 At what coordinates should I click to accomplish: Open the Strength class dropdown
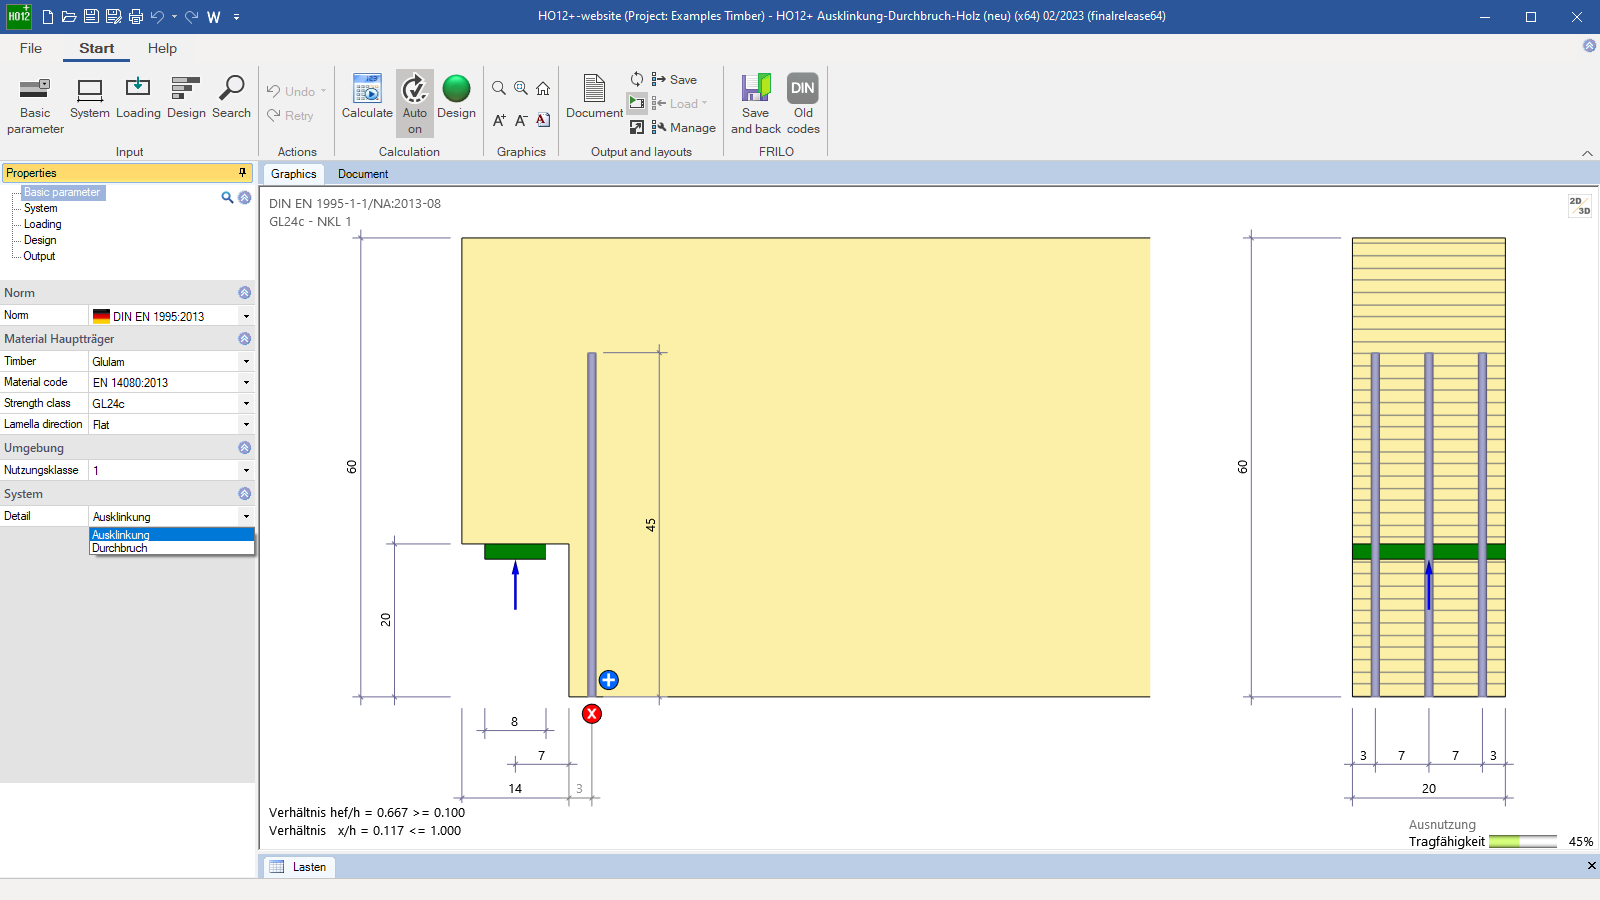click(x=246, y=403)
